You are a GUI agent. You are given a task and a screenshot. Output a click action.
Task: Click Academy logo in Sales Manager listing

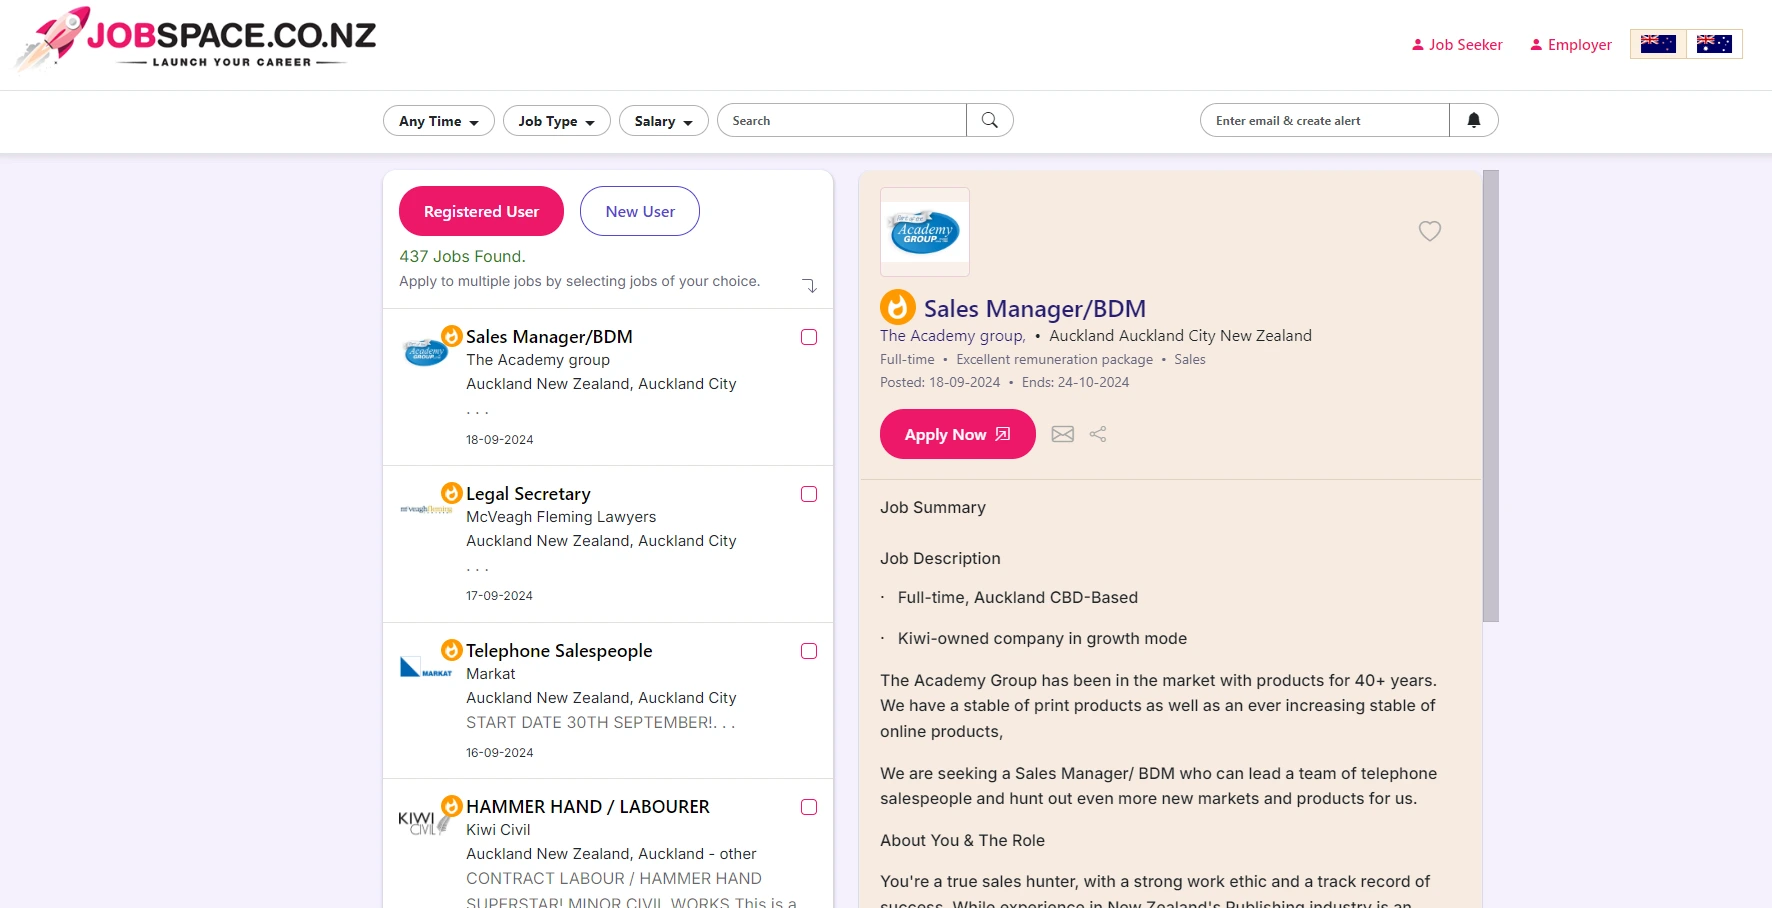[x=425, y=352]
